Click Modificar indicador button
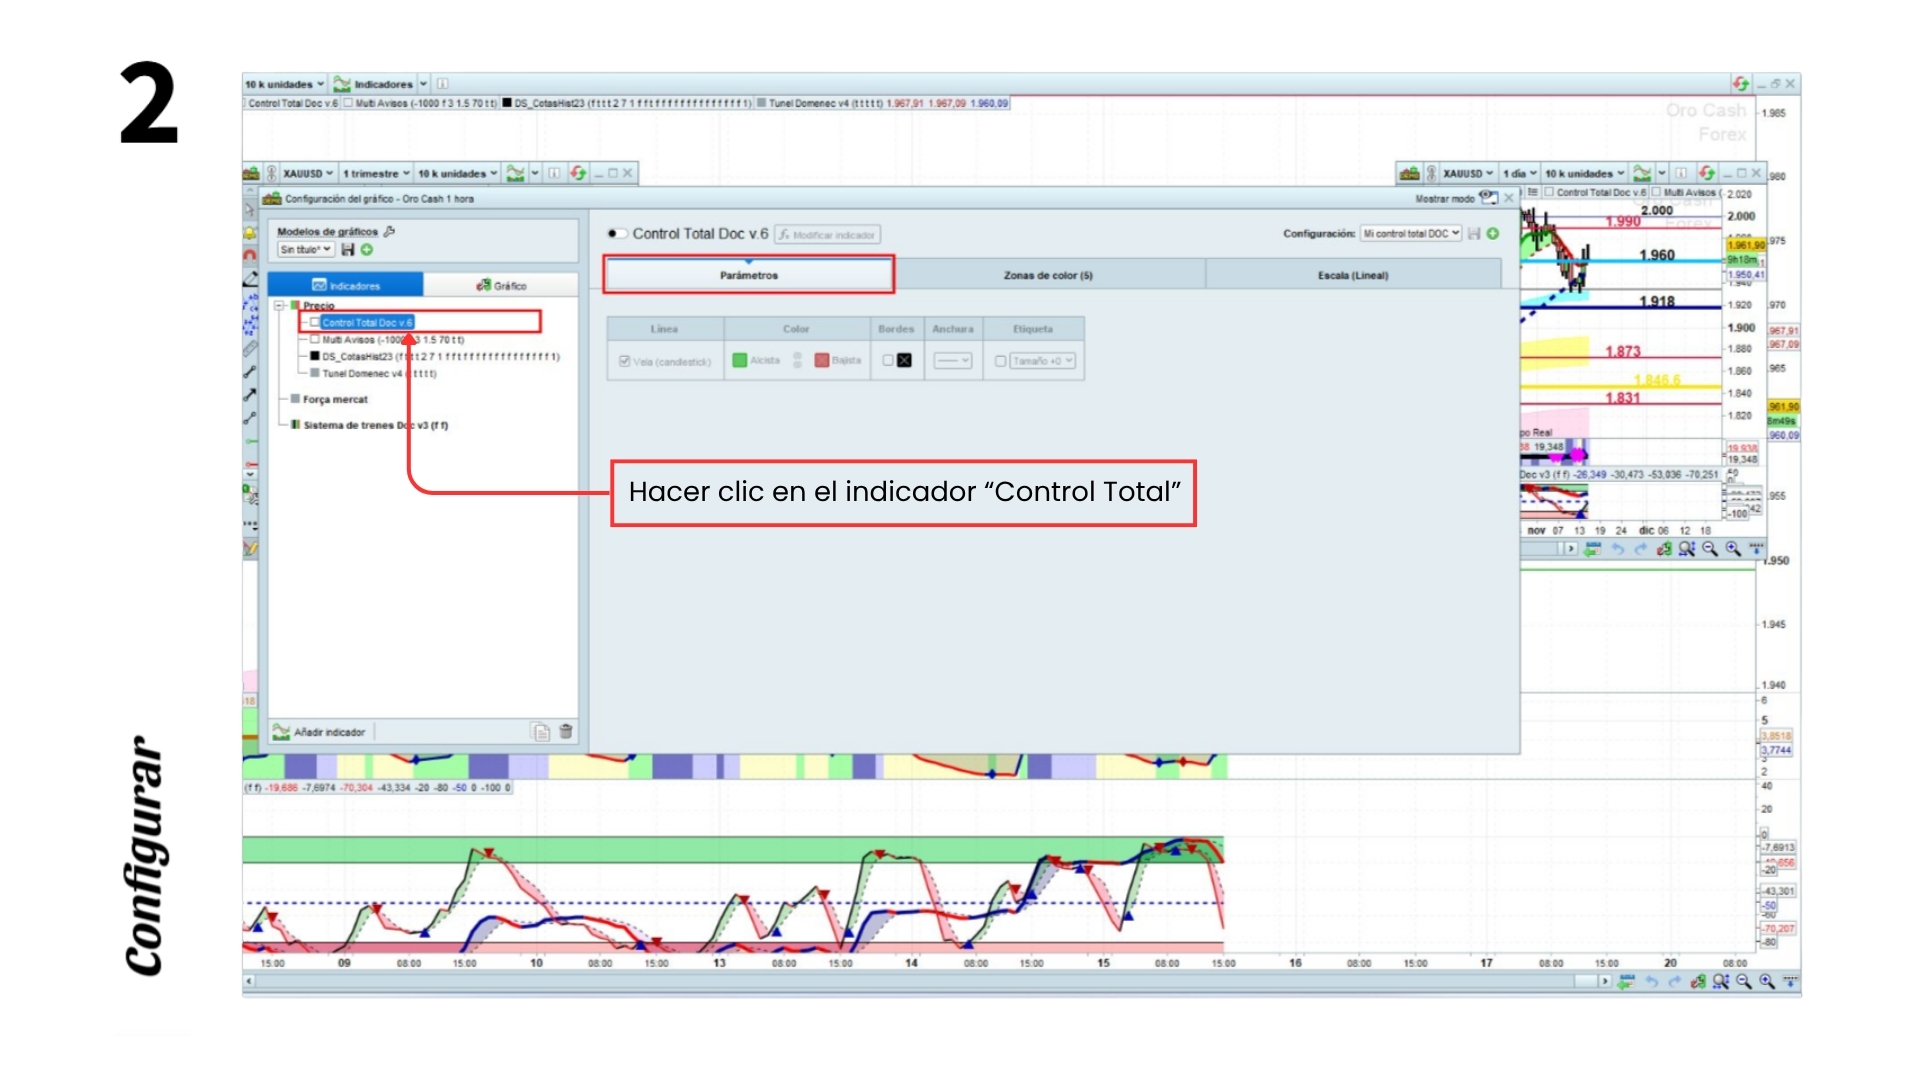Viewport: 1920px width, 1080px height. coord(827,235)
